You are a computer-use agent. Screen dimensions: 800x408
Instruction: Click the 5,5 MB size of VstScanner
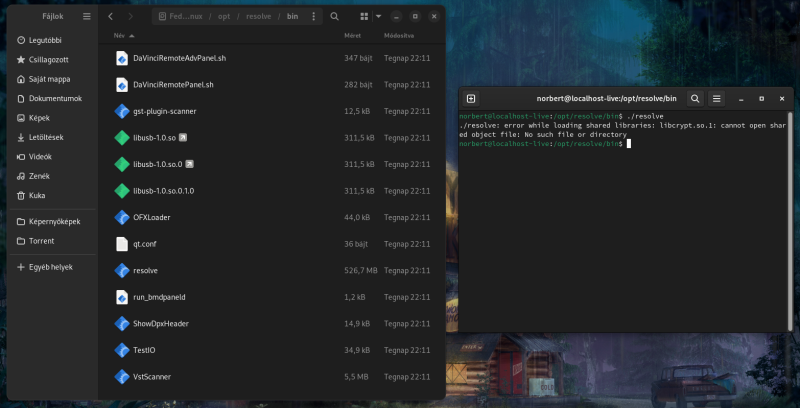356,377
